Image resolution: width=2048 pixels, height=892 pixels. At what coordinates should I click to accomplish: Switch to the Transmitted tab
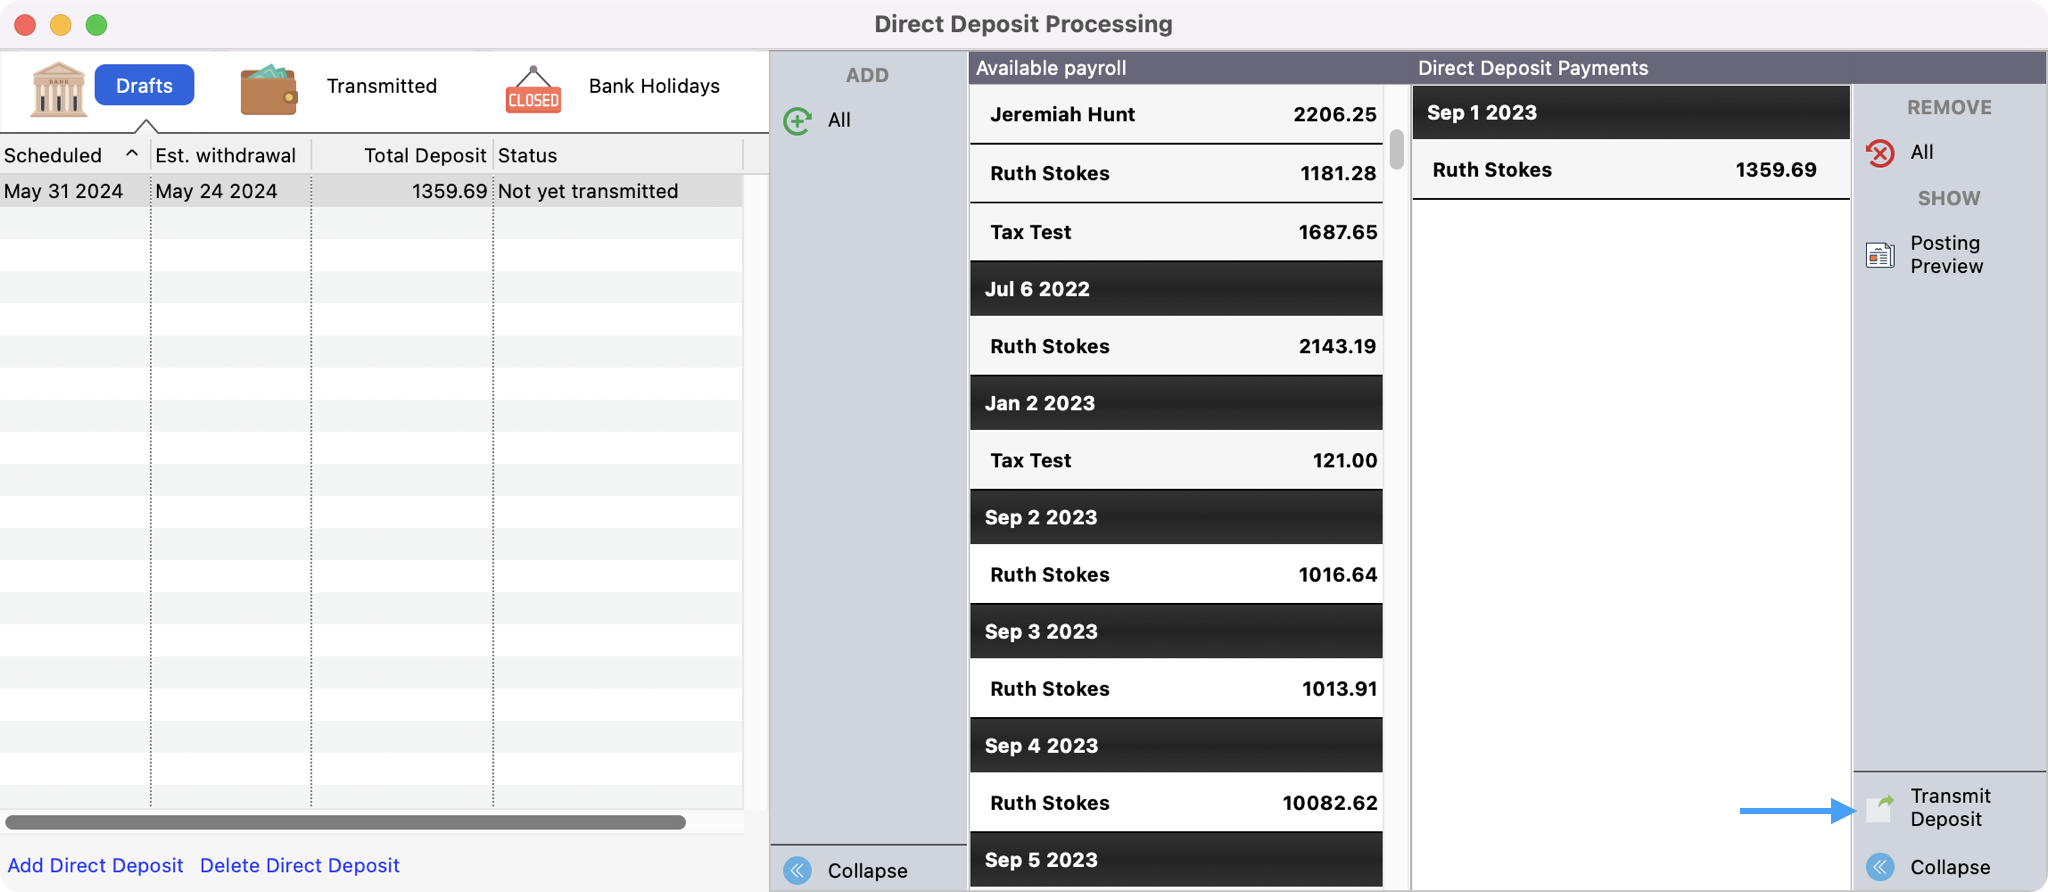[x=381, y=86]
